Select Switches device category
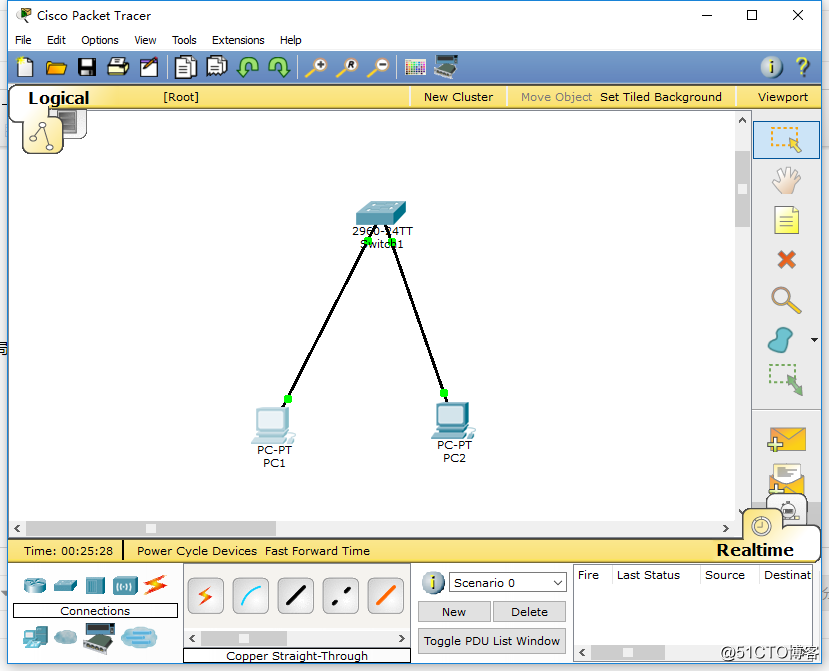The height and width of the screenshot is (671, 829). click(x=65, y=585)
